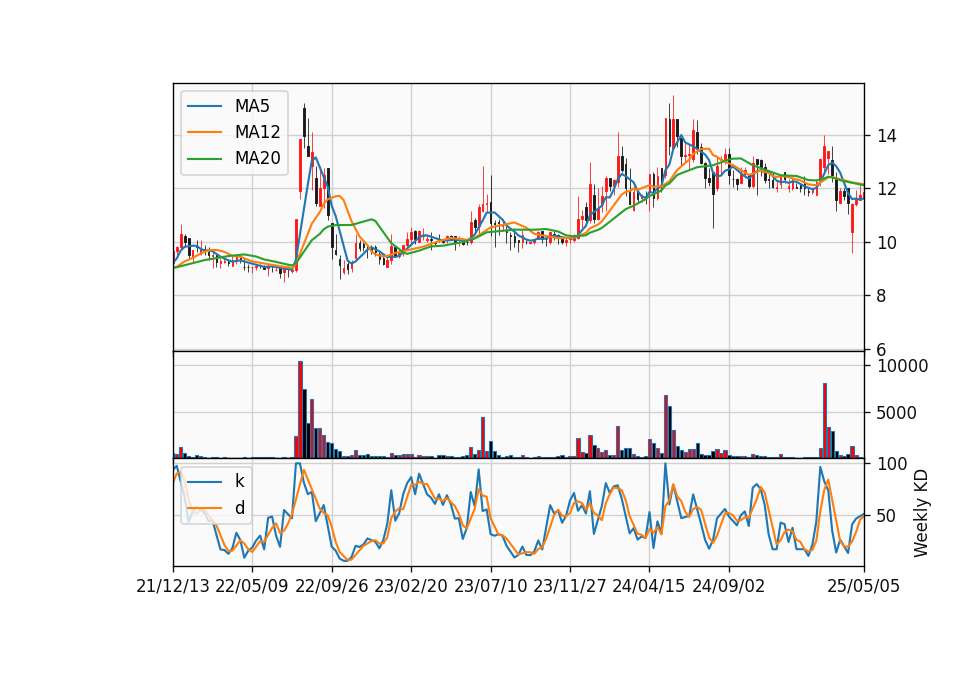The height and width of the screenshot is (690, 960).
Task: Click the 21/12/13 date axis label
Action: click(173, 587)
